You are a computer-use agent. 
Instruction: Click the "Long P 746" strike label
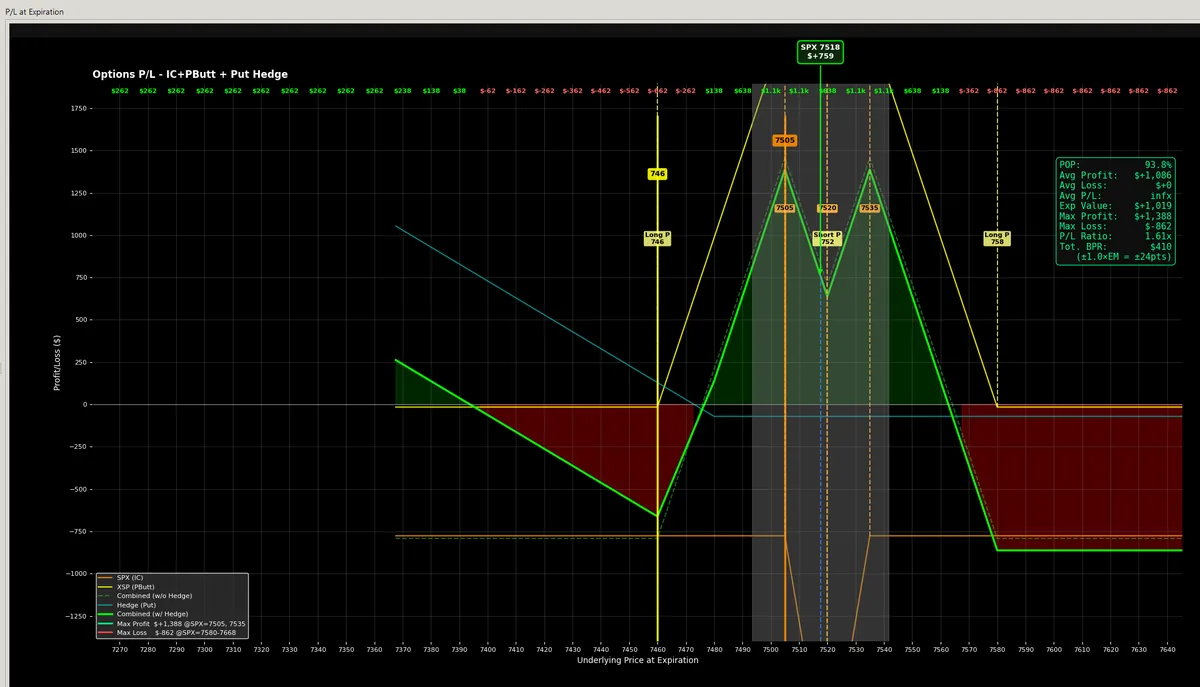657,238
